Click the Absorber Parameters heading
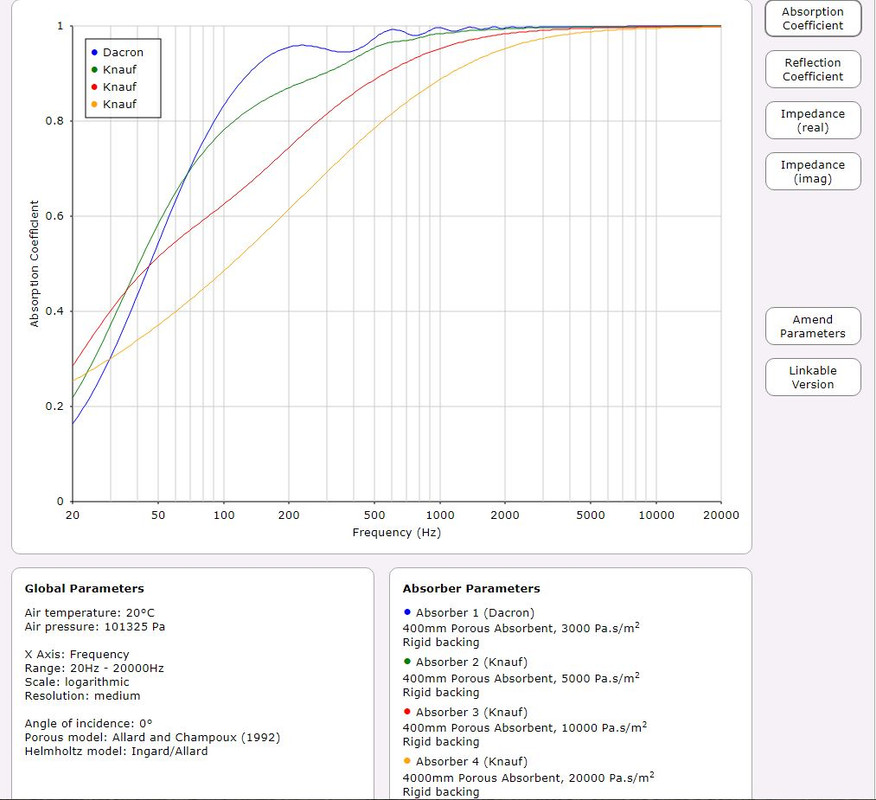This screenshot has width=876, height=800. coord(471,588)
